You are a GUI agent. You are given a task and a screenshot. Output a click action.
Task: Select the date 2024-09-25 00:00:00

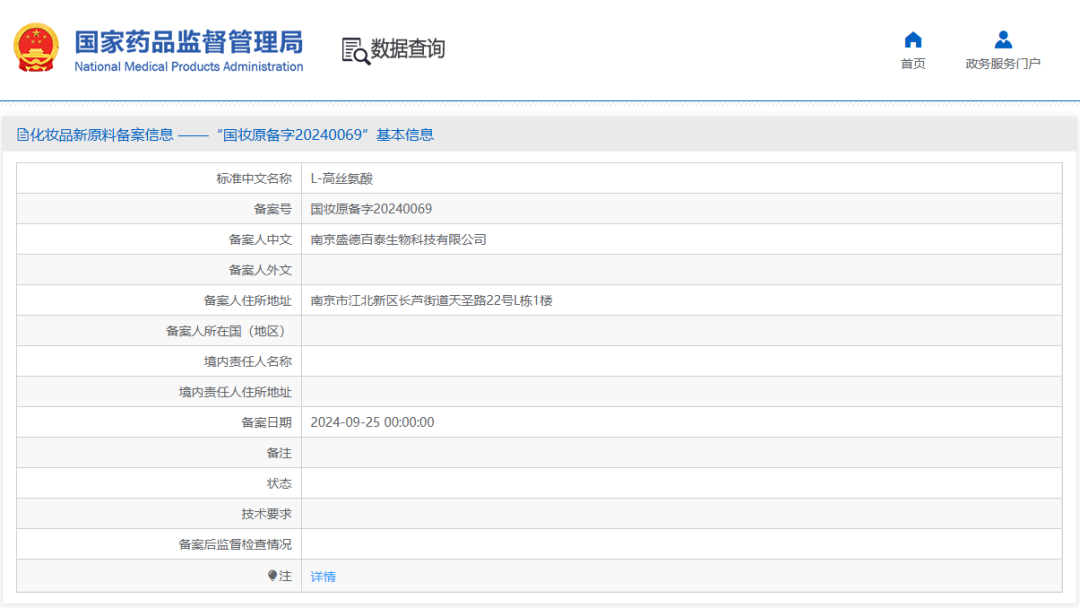[372, 422]
